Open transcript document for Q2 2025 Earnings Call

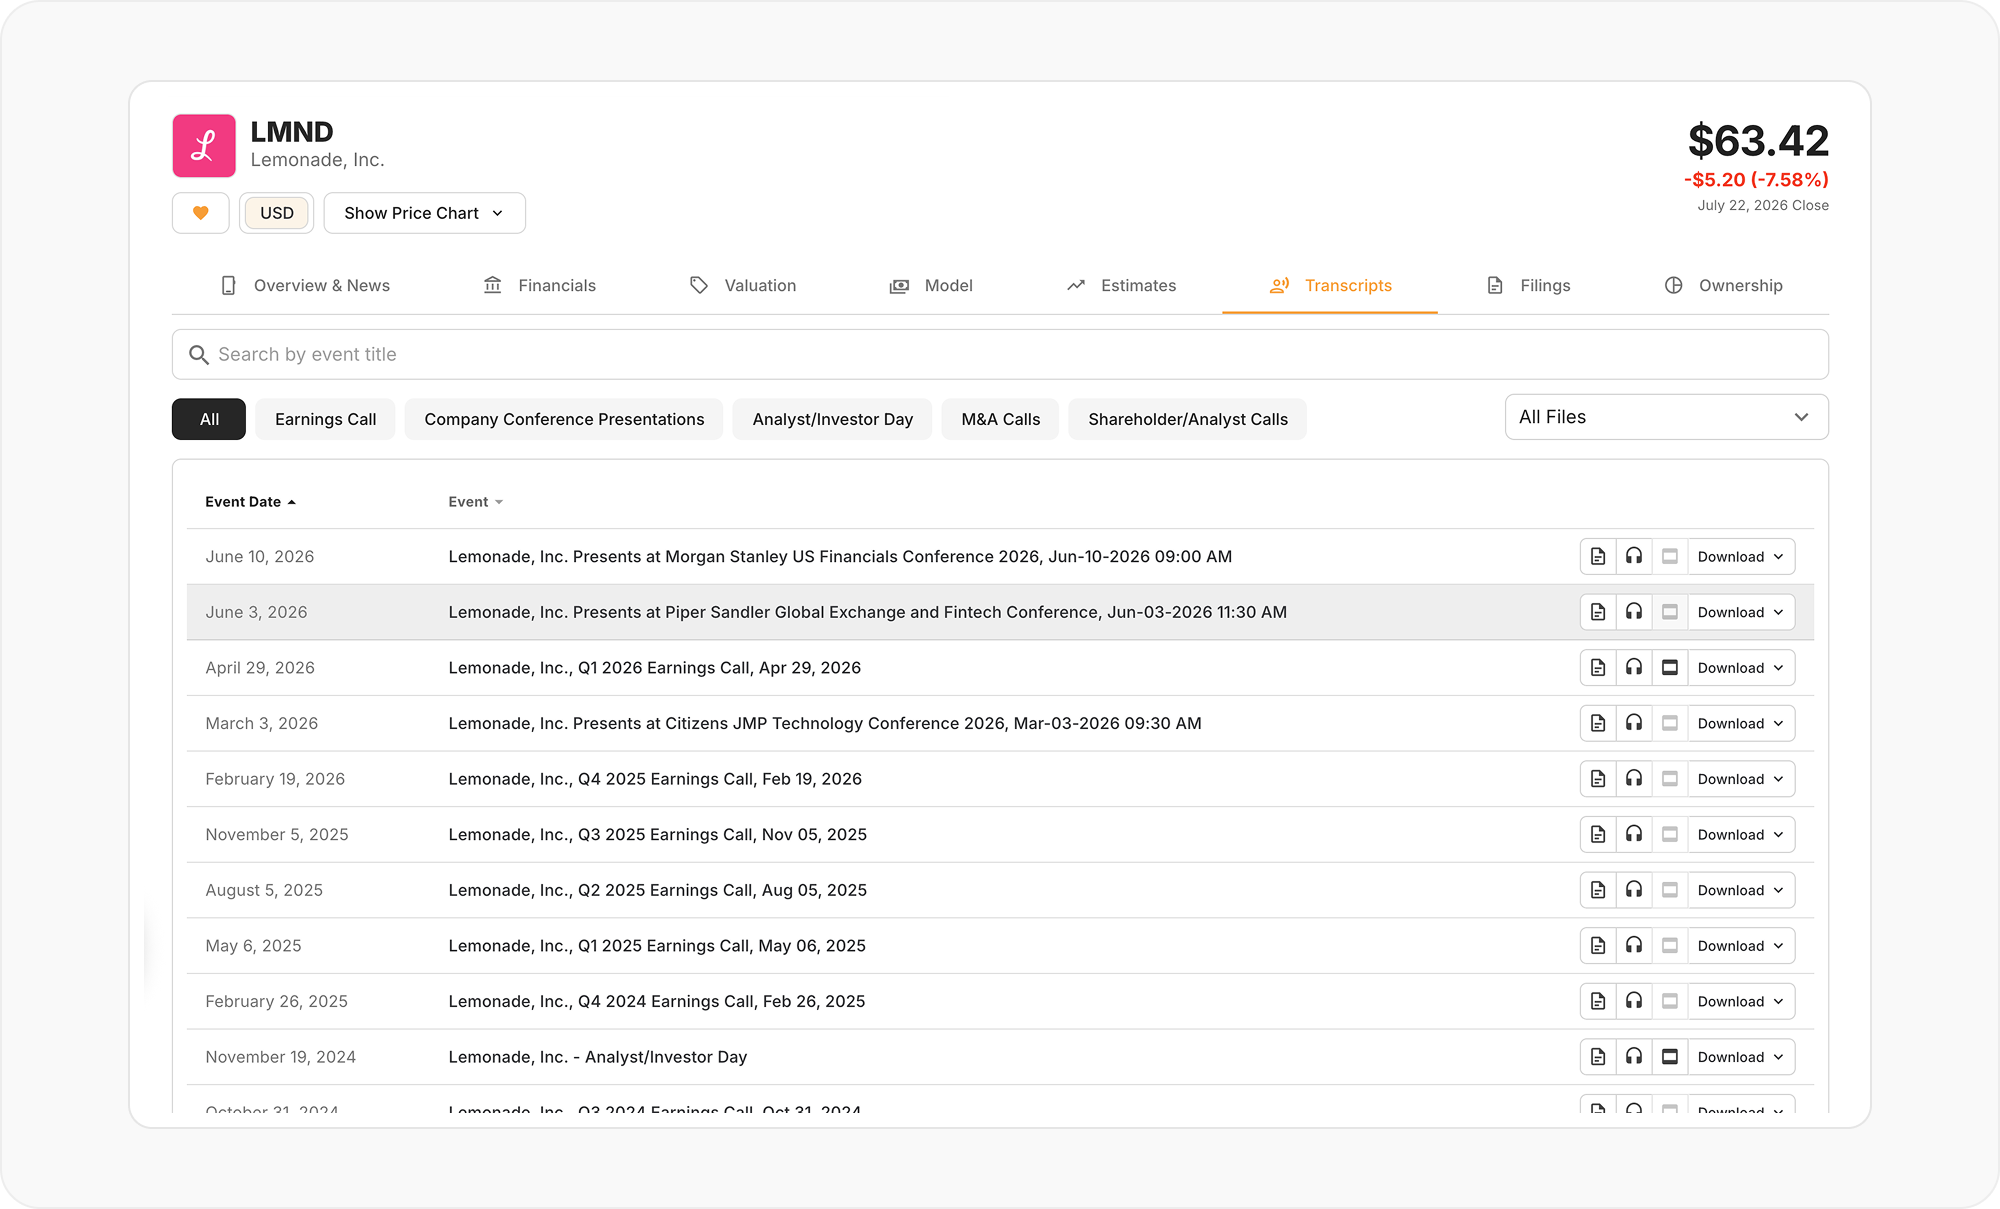pos(1598,890)
